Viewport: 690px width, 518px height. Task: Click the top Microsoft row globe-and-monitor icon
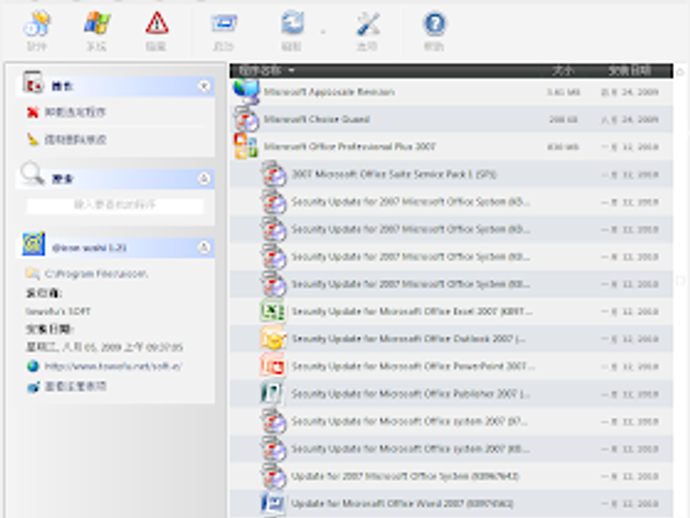[x=246, y=92]
